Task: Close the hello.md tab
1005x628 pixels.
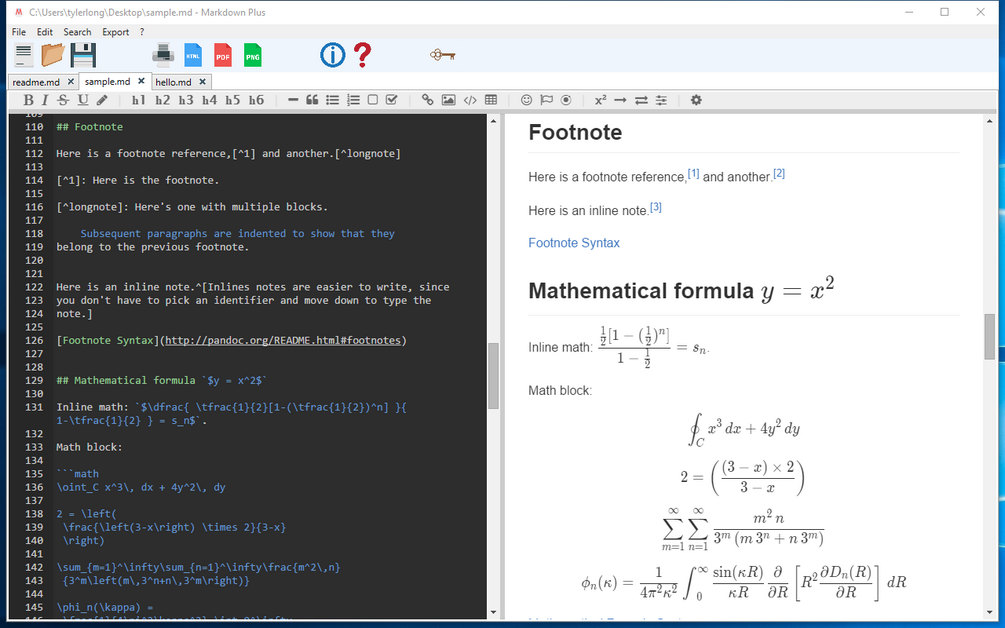Action: pyautogui.click(x=202, y=82)
